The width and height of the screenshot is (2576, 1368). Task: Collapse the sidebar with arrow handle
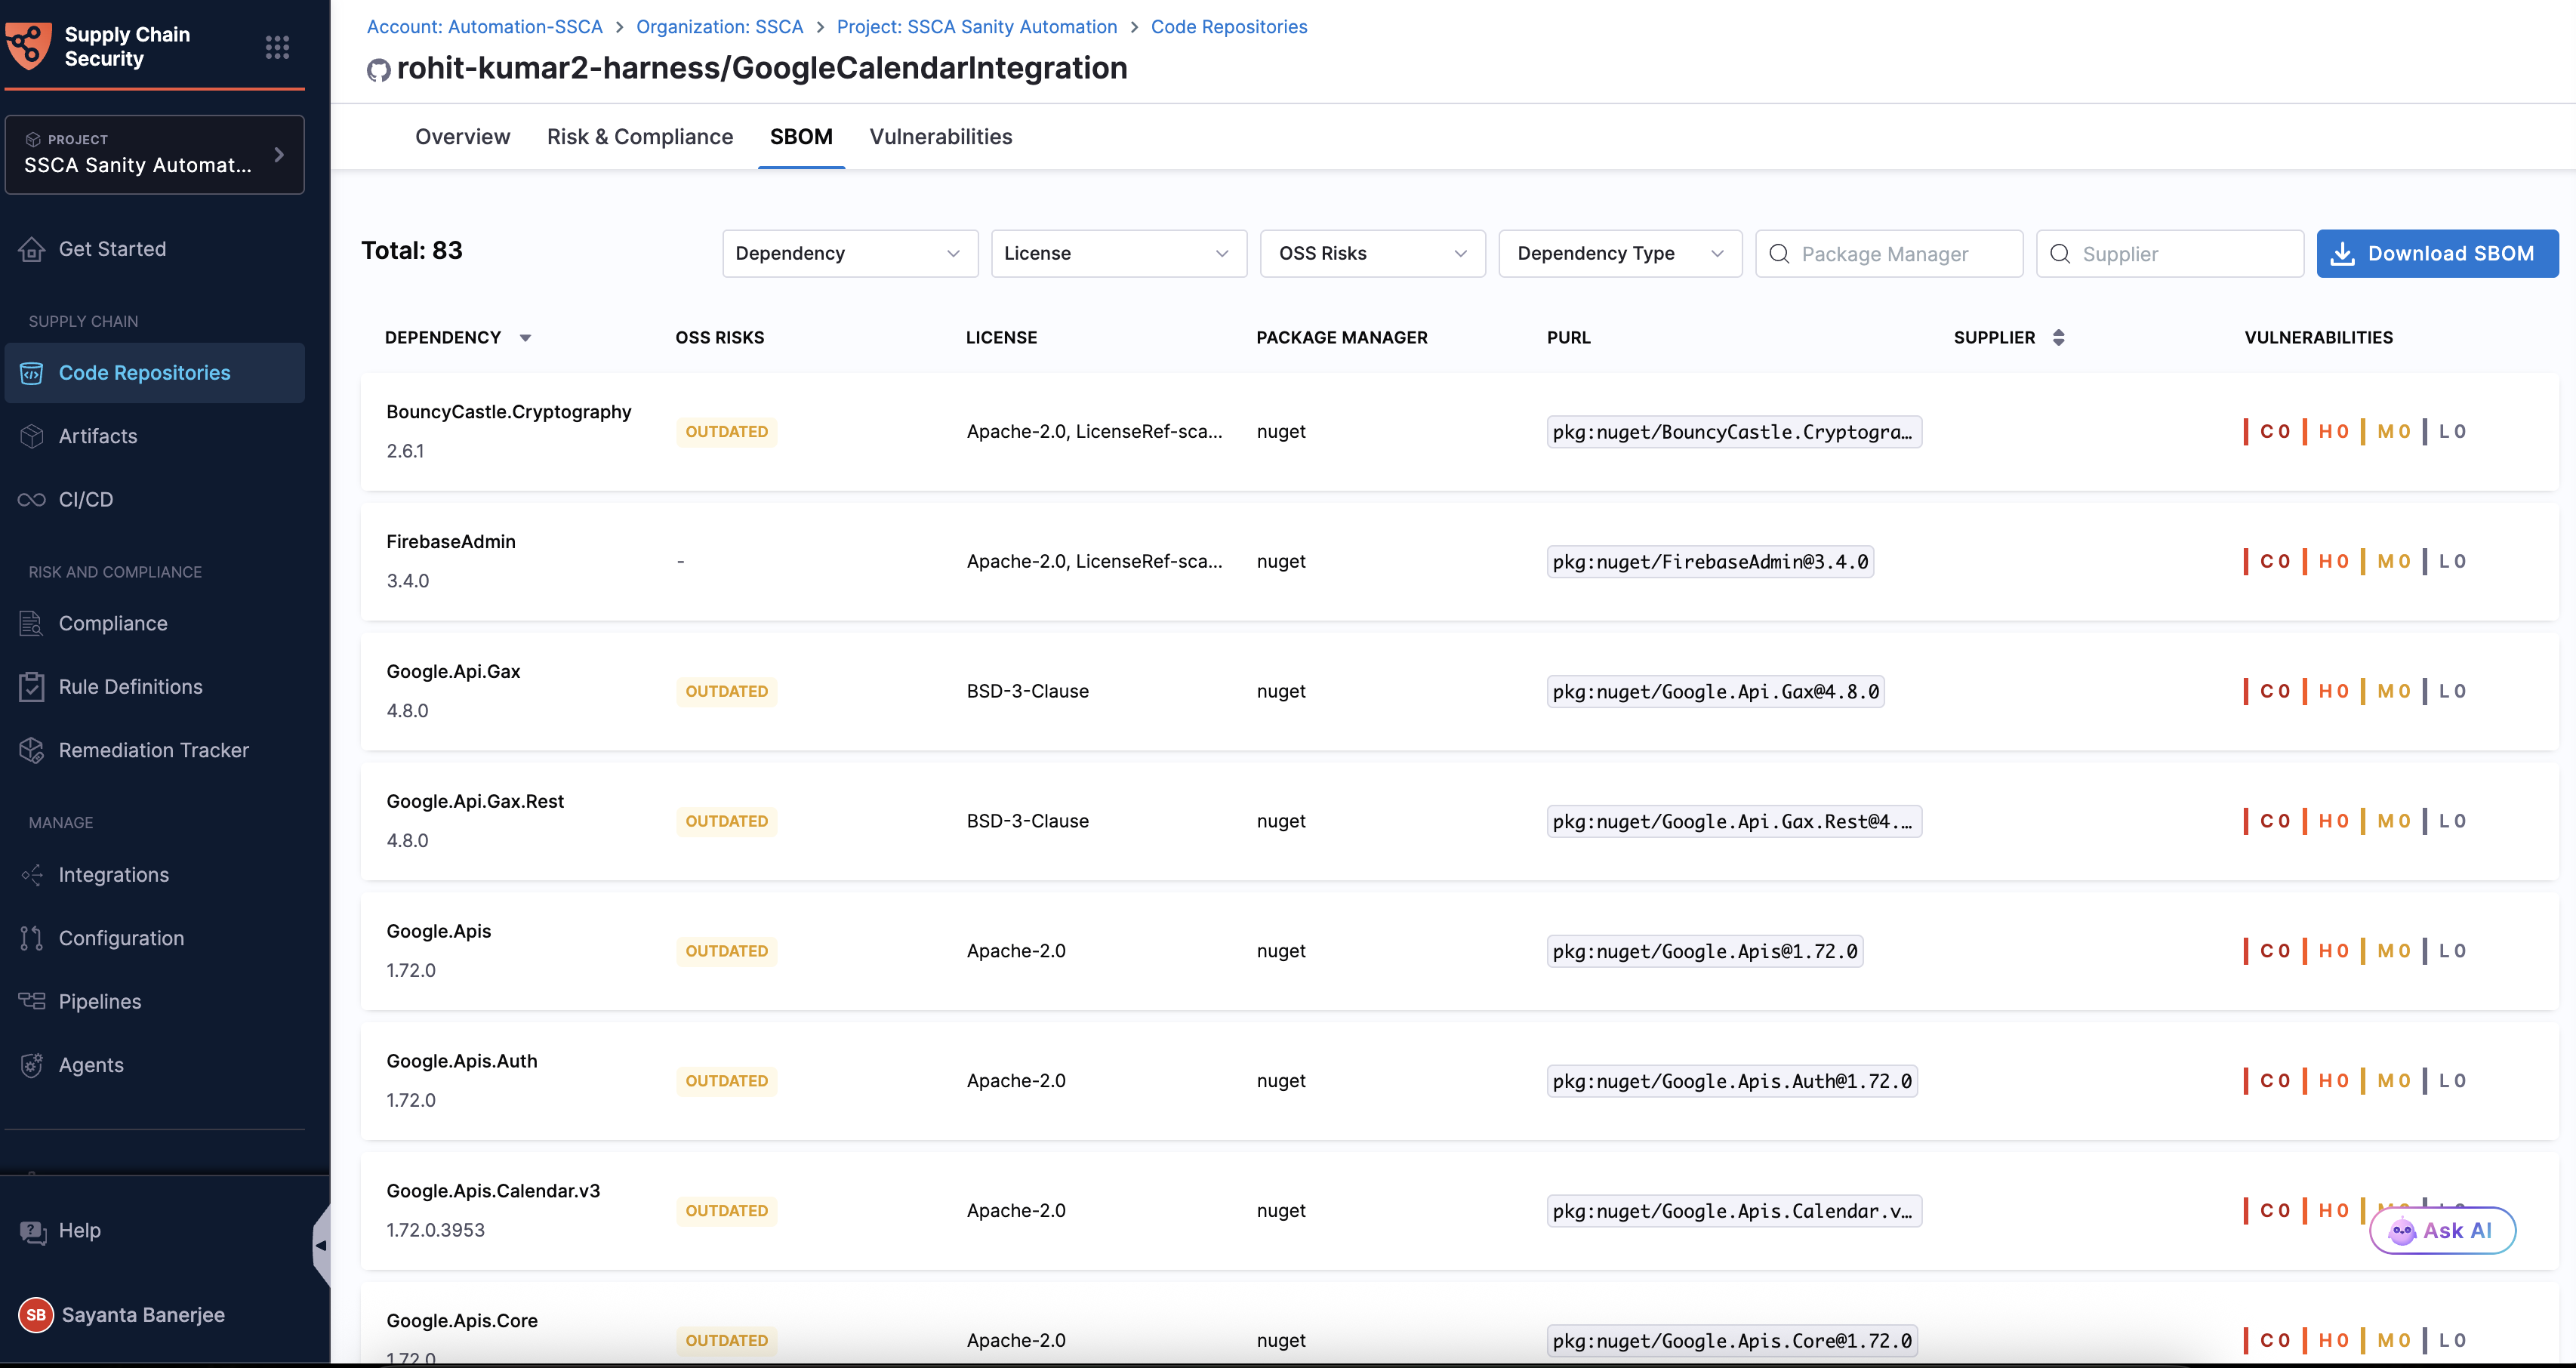click(x=321, y=1245)
